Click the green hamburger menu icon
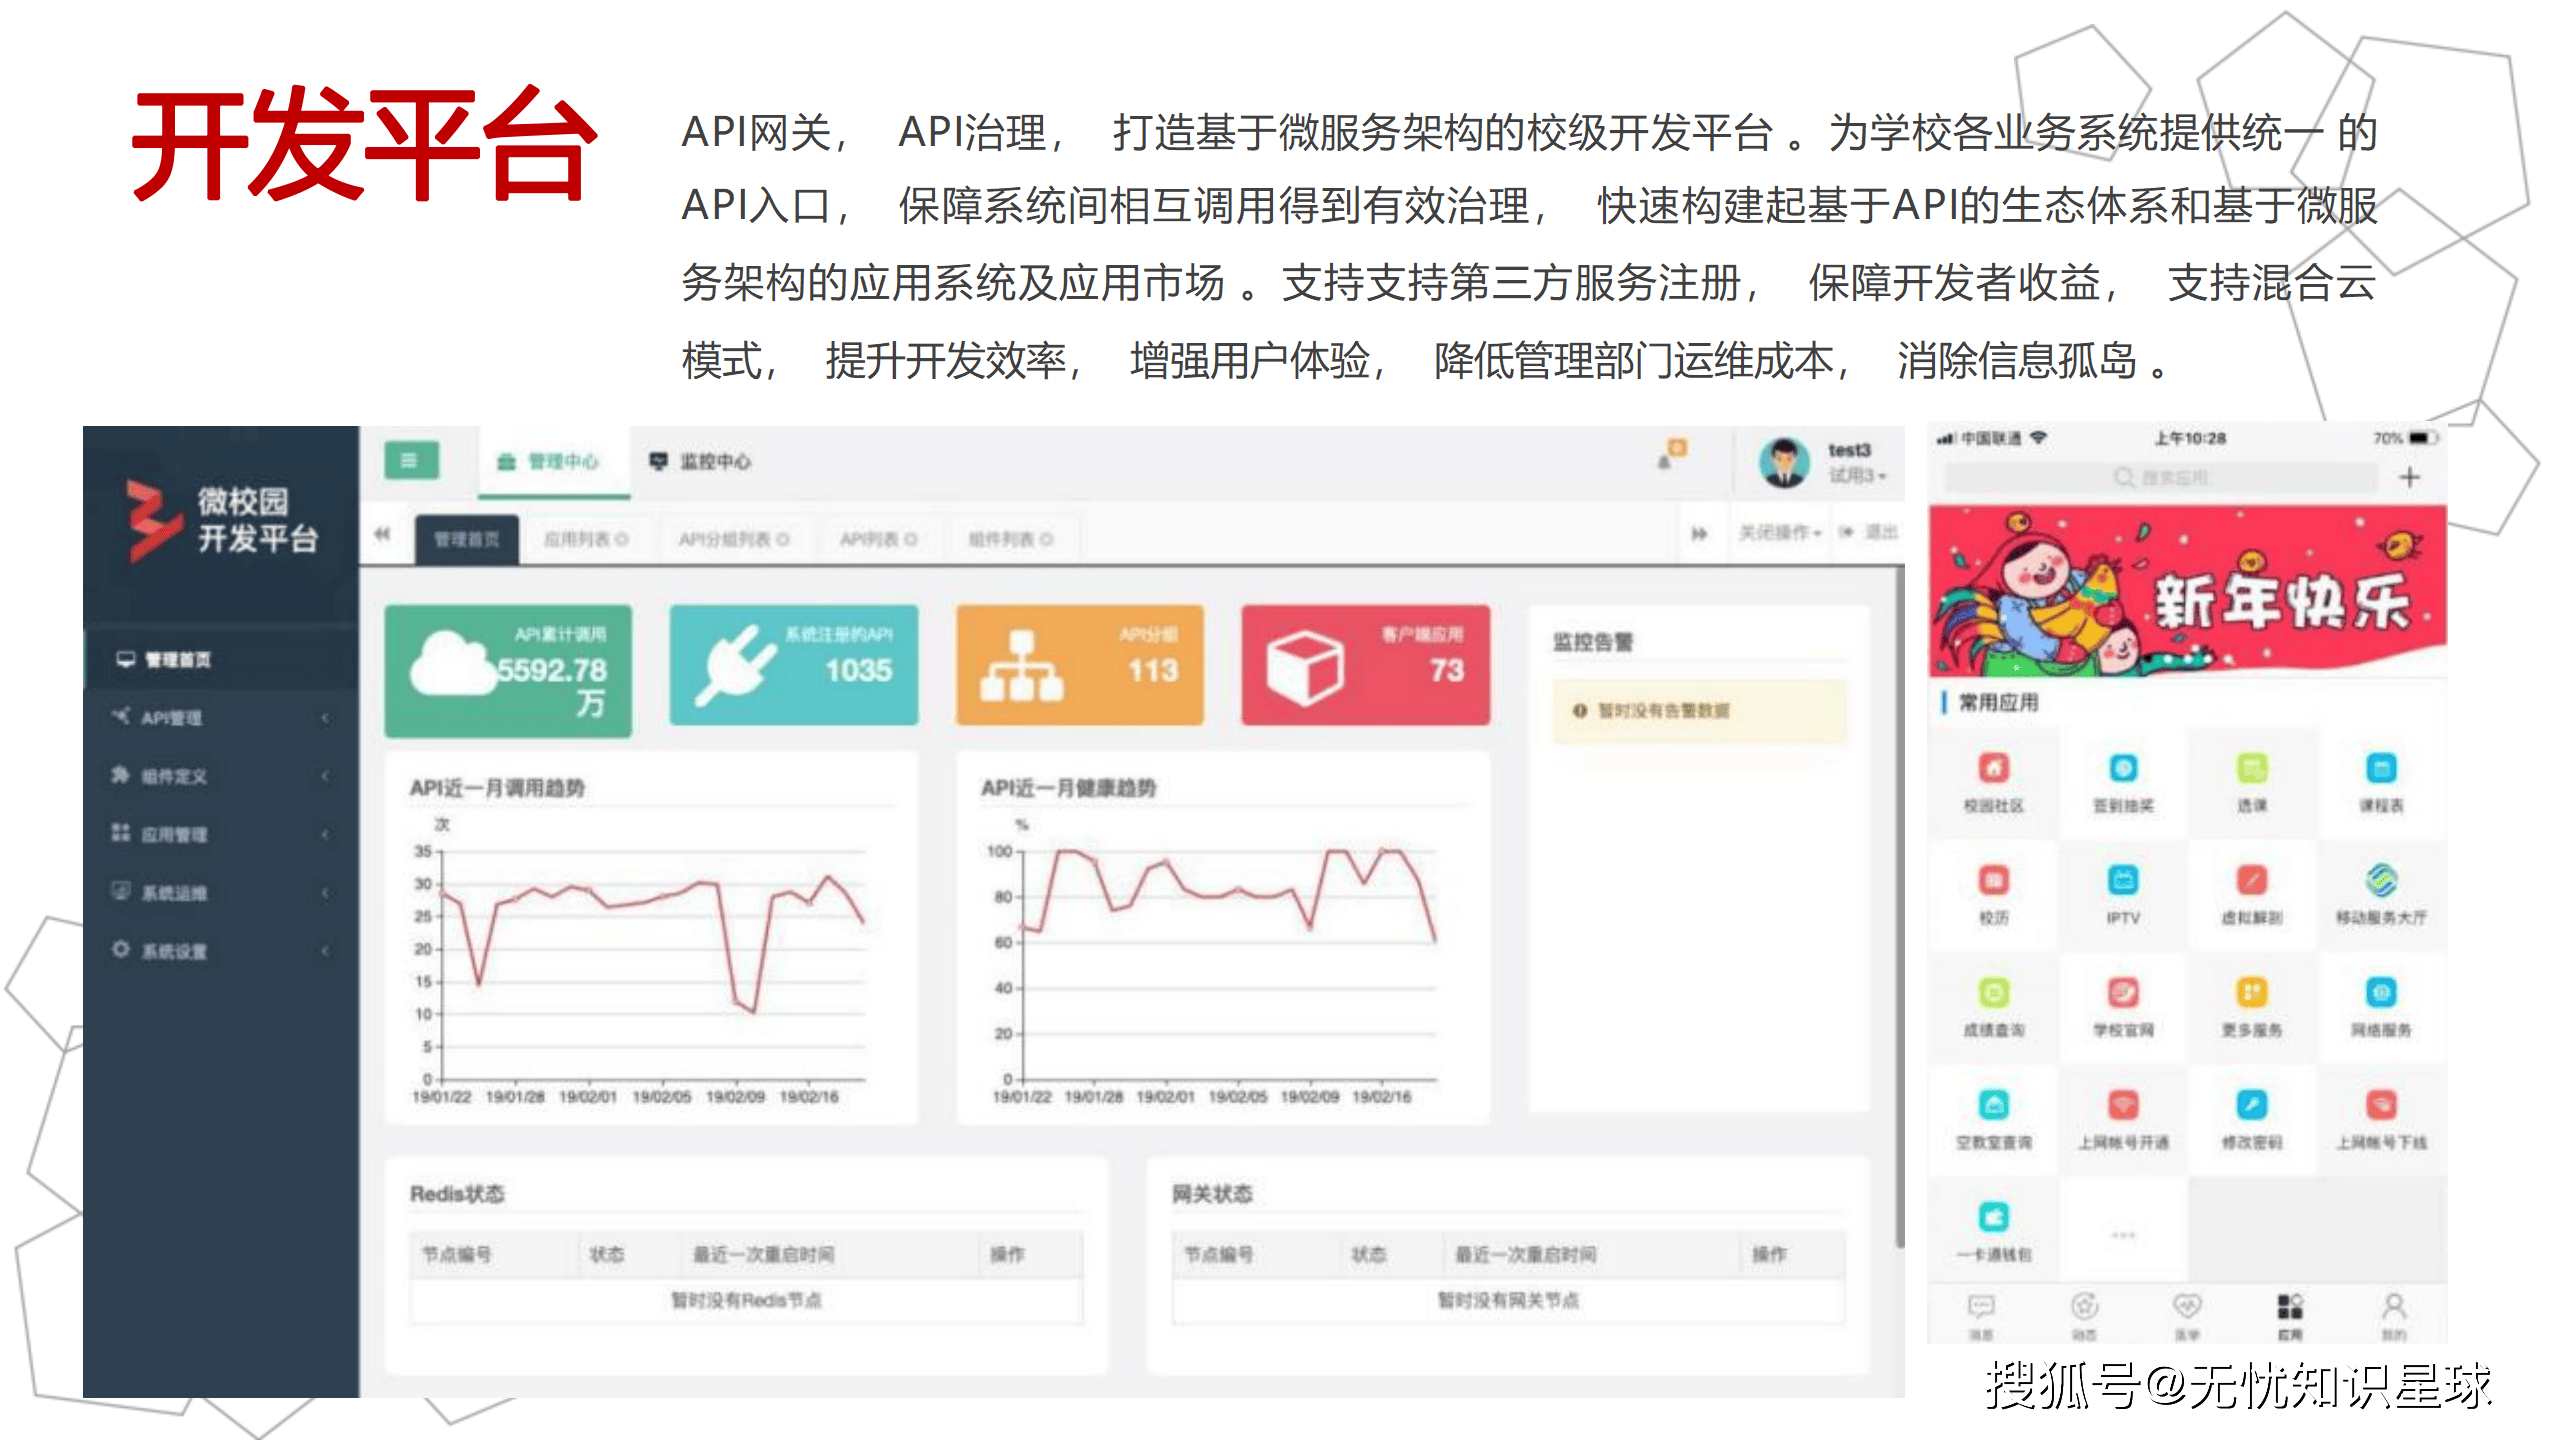Screen dimensions: 2560x1440 [411, 461]
